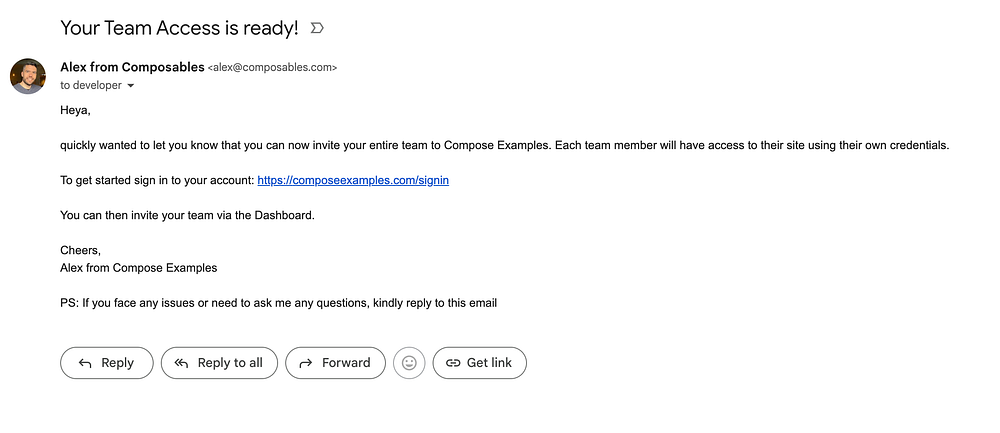Click the 'Cheers,' sign-off line
The height and width of the screenshot is (433, 1000).
coord(80,250)
